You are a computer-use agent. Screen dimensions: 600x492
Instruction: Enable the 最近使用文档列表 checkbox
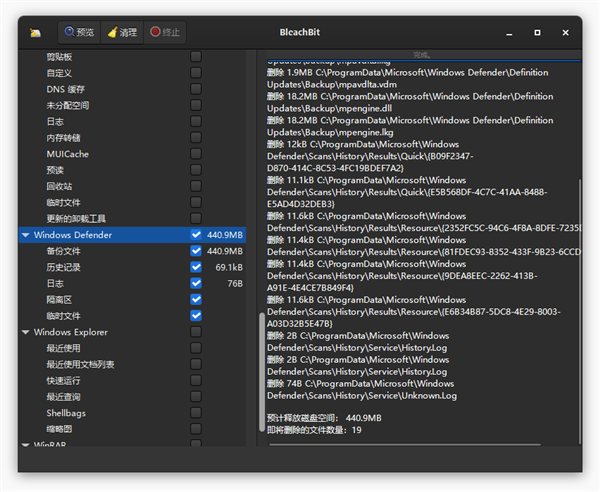point(196,364)
